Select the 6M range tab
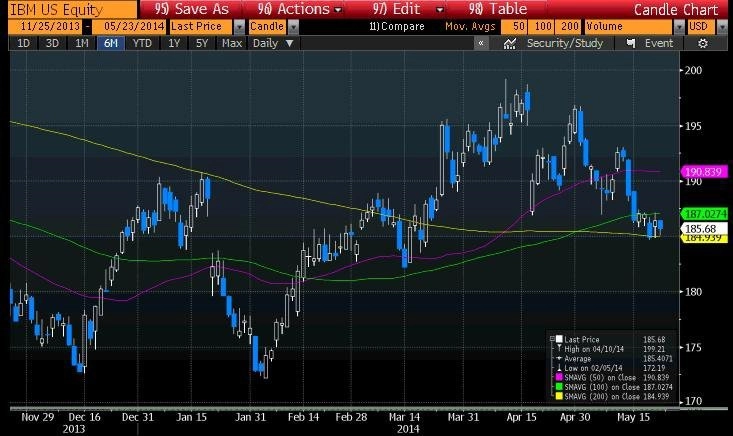 (x=111, y=43)
